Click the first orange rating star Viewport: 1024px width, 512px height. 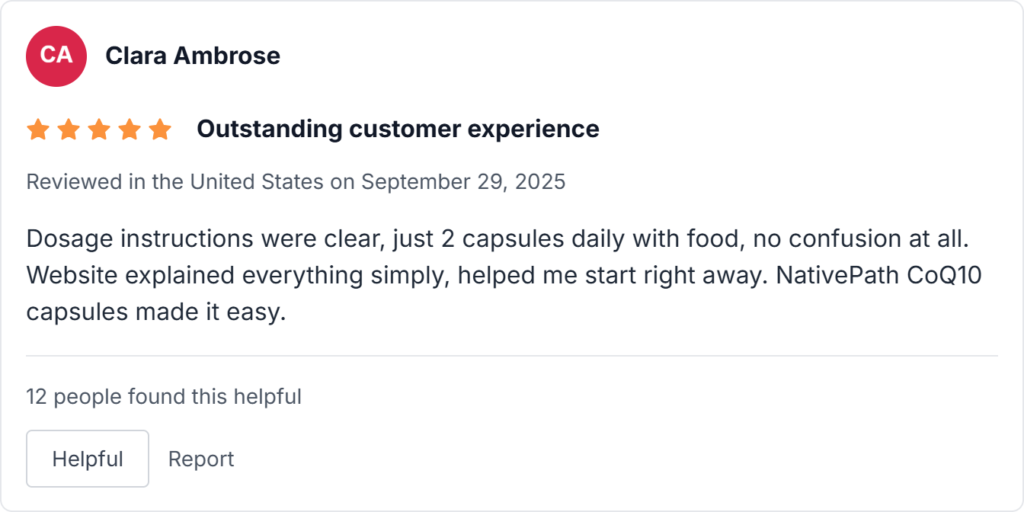(x=38, y=129)
